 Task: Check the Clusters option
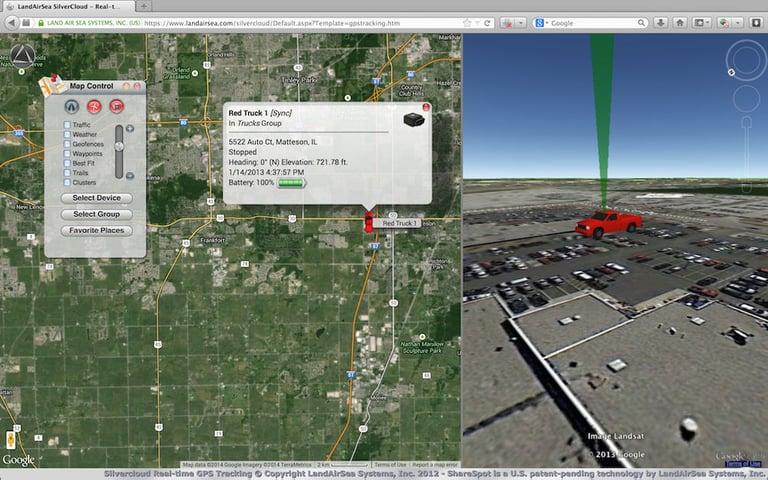67,182
